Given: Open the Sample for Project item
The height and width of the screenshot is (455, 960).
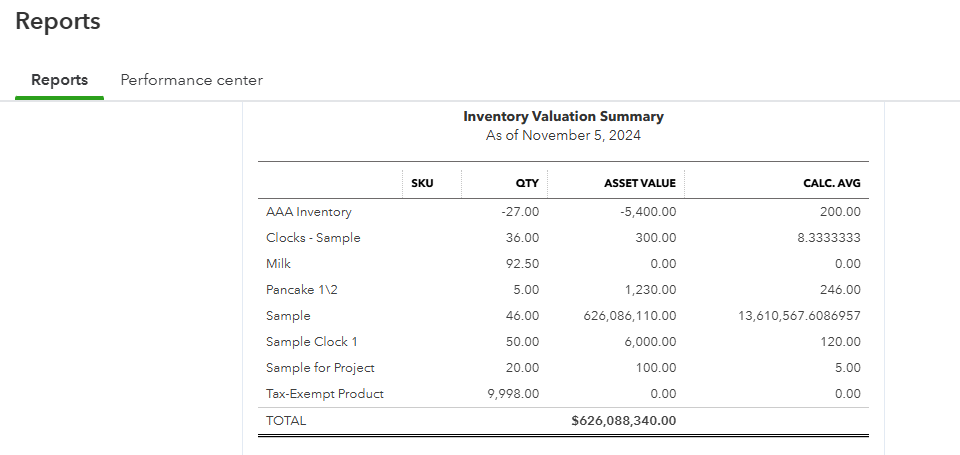Looking at the screenshot, I should (320, 368).
